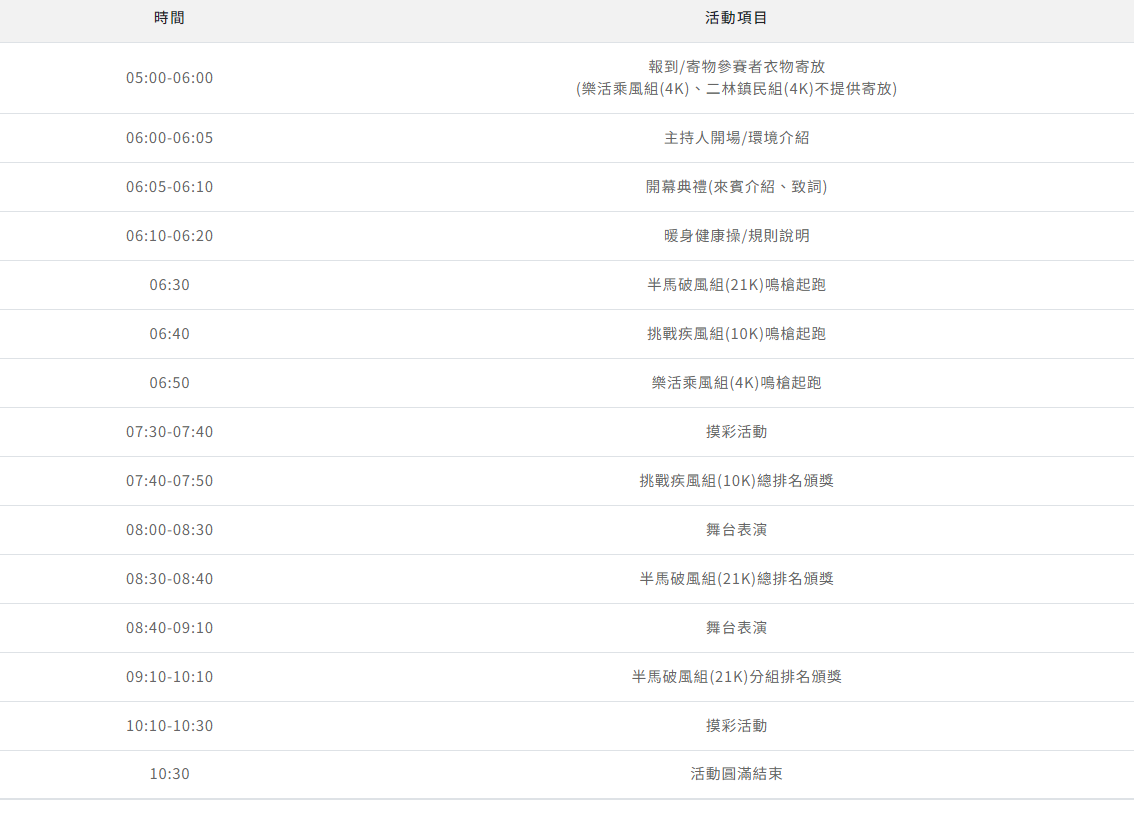Click 樂活乘風組(4K)鳴槍起跑 entry

[x=736, y=383]
